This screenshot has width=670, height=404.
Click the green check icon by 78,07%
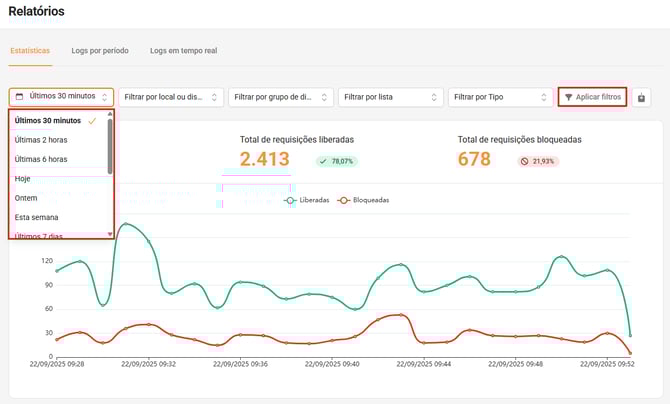tap(323, 161)
